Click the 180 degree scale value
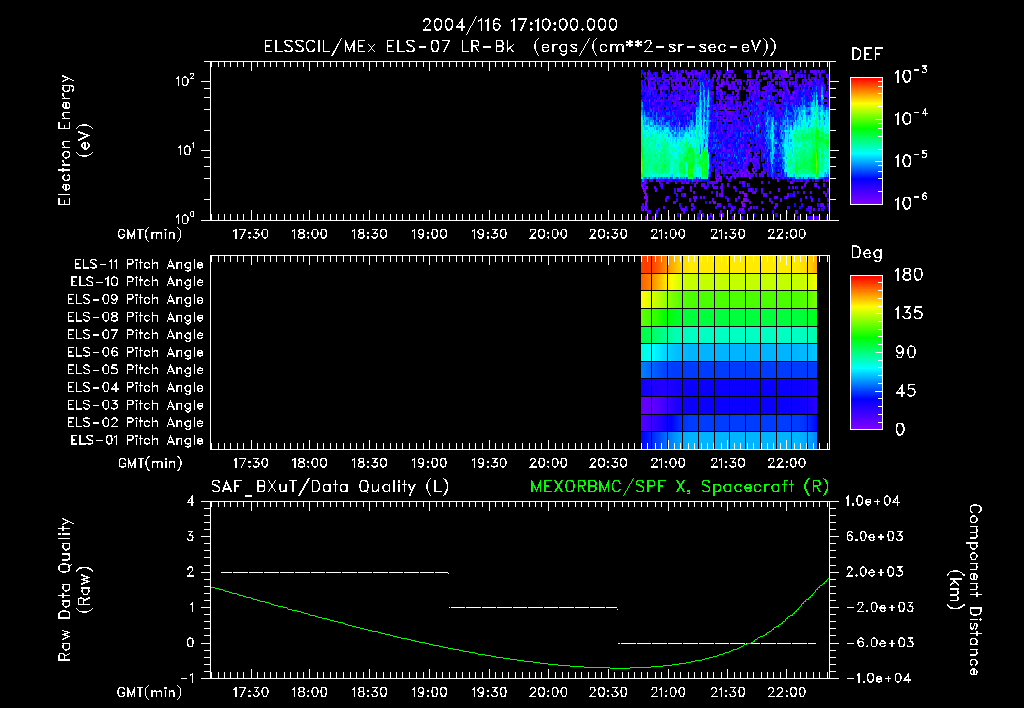The width and height of the screenshot is (1024, 708). [x=908, y=275]
